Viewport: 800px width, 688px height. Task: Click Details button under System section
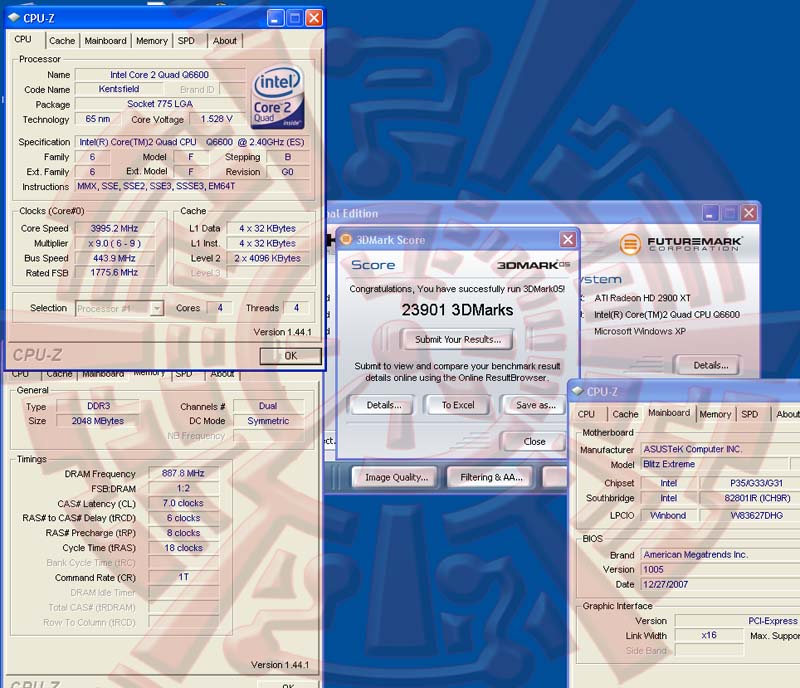(710, 365)
